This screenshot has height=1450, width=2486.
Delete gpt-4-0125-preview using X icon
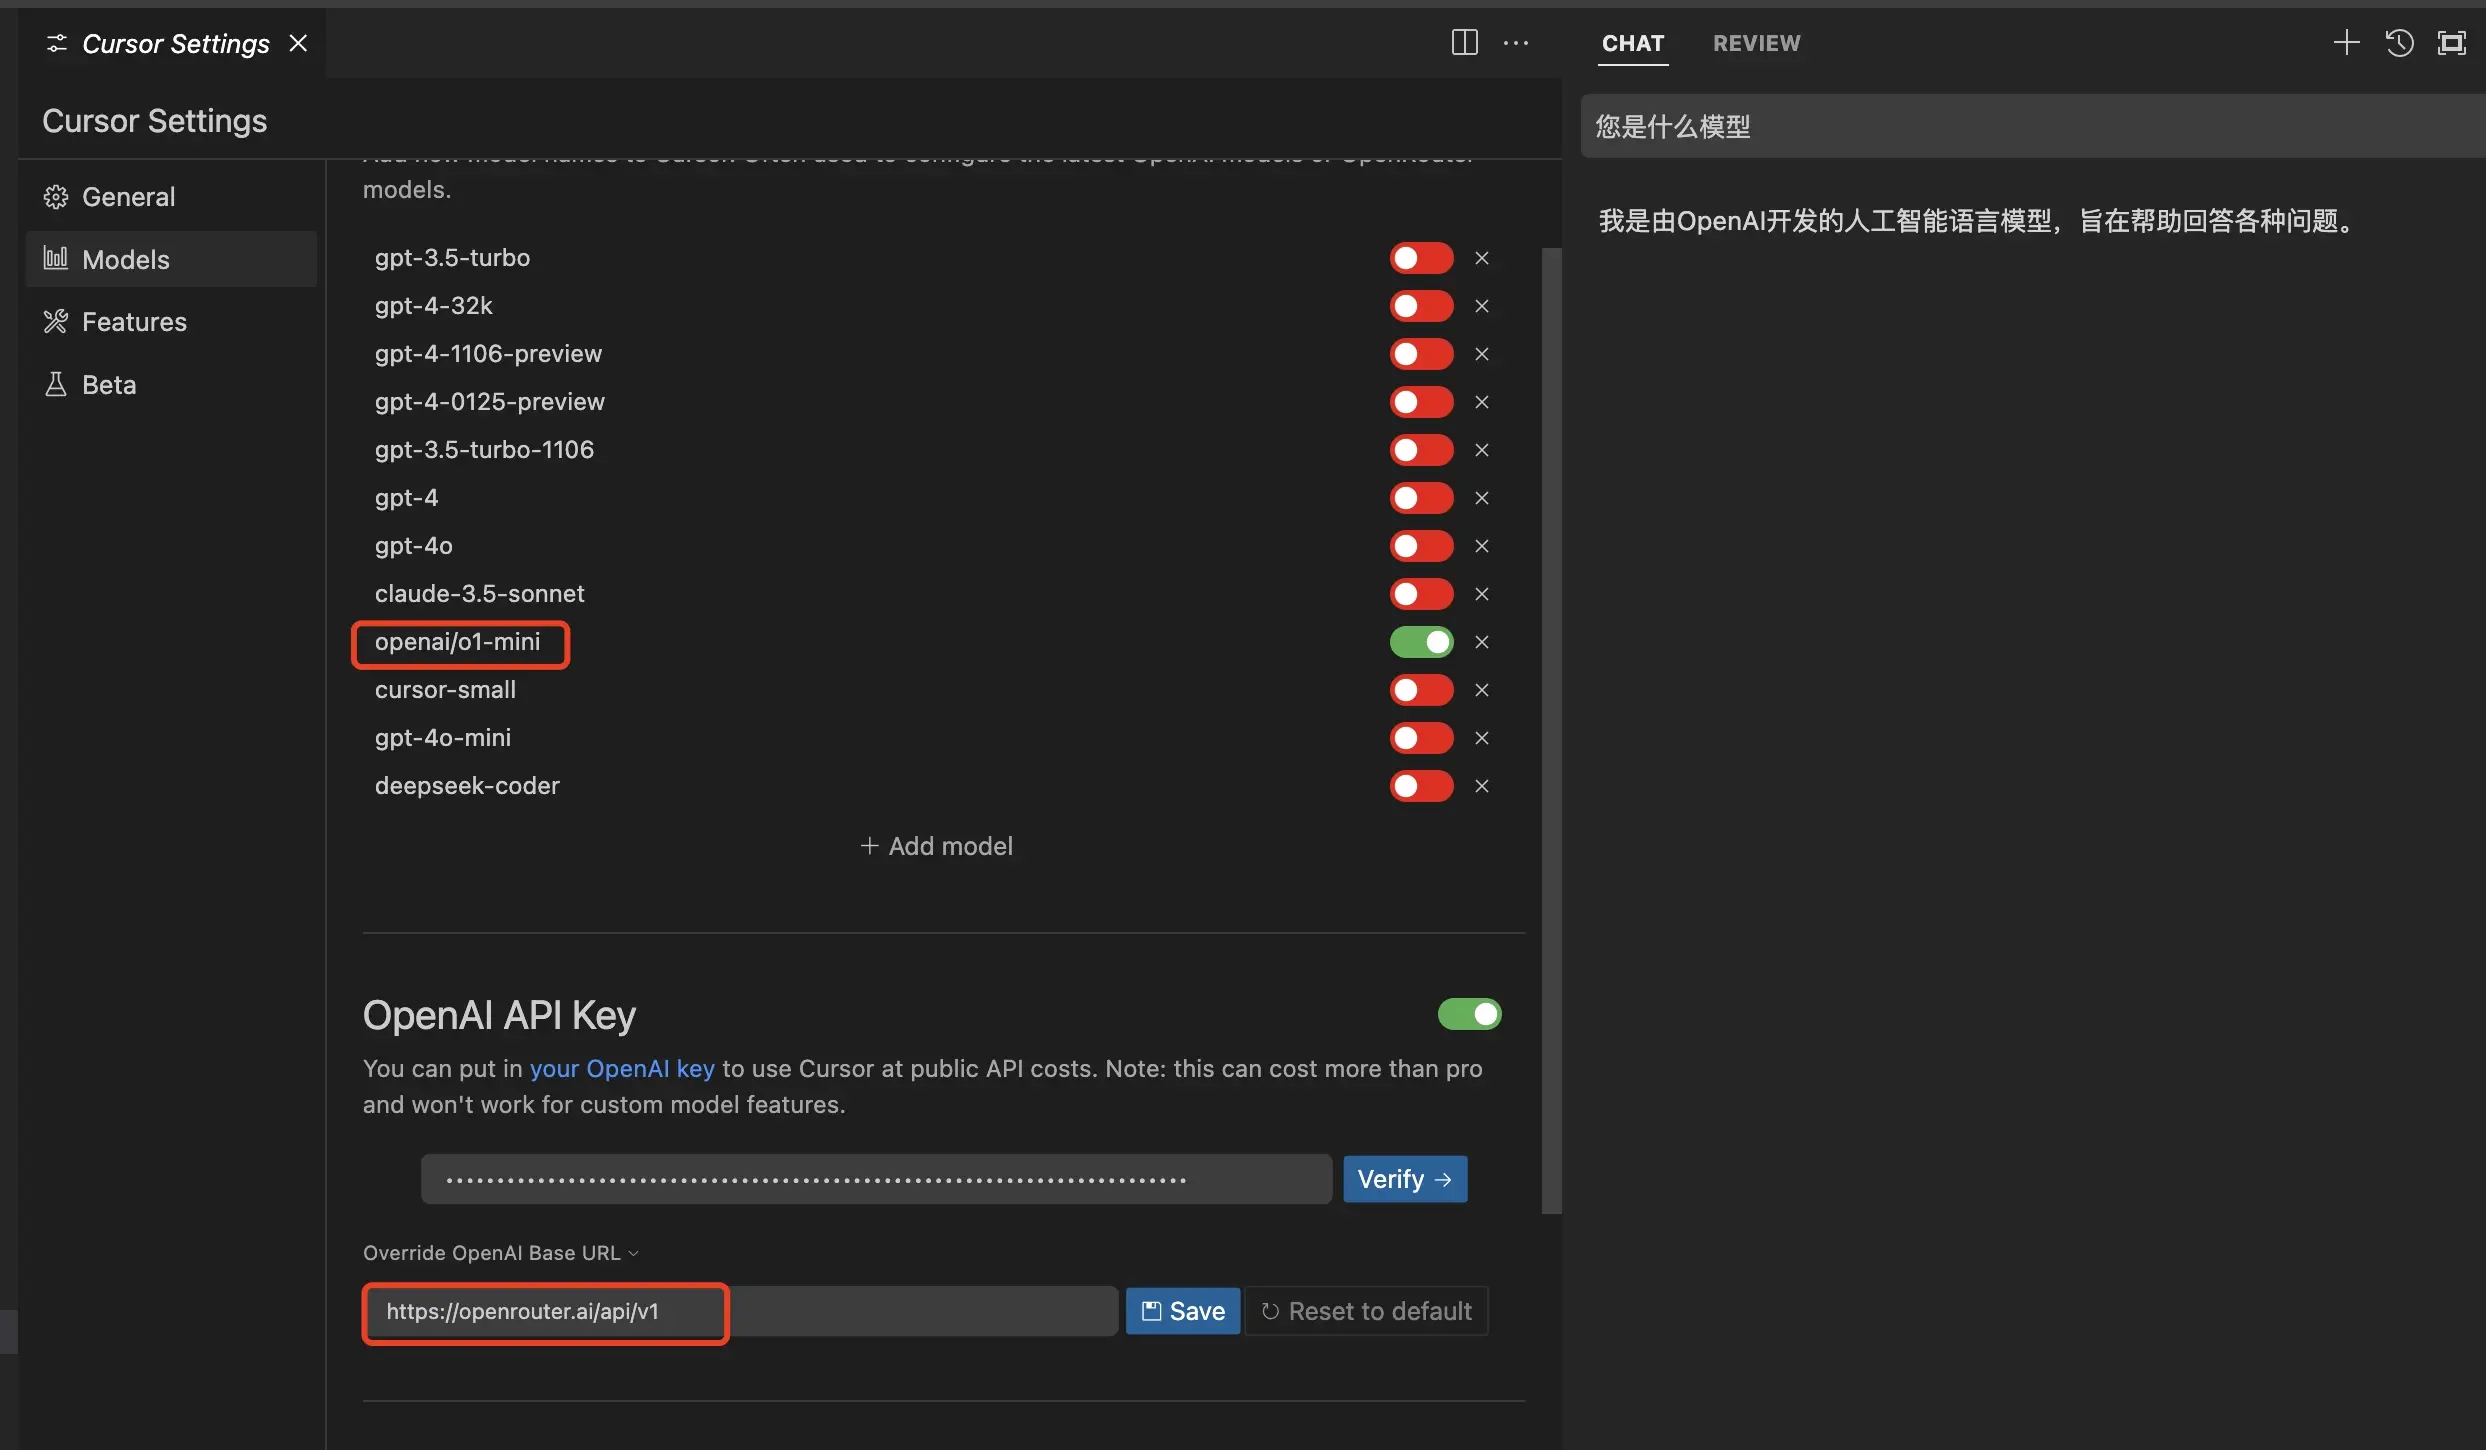pyautogui.click(x=1482, y=402)
